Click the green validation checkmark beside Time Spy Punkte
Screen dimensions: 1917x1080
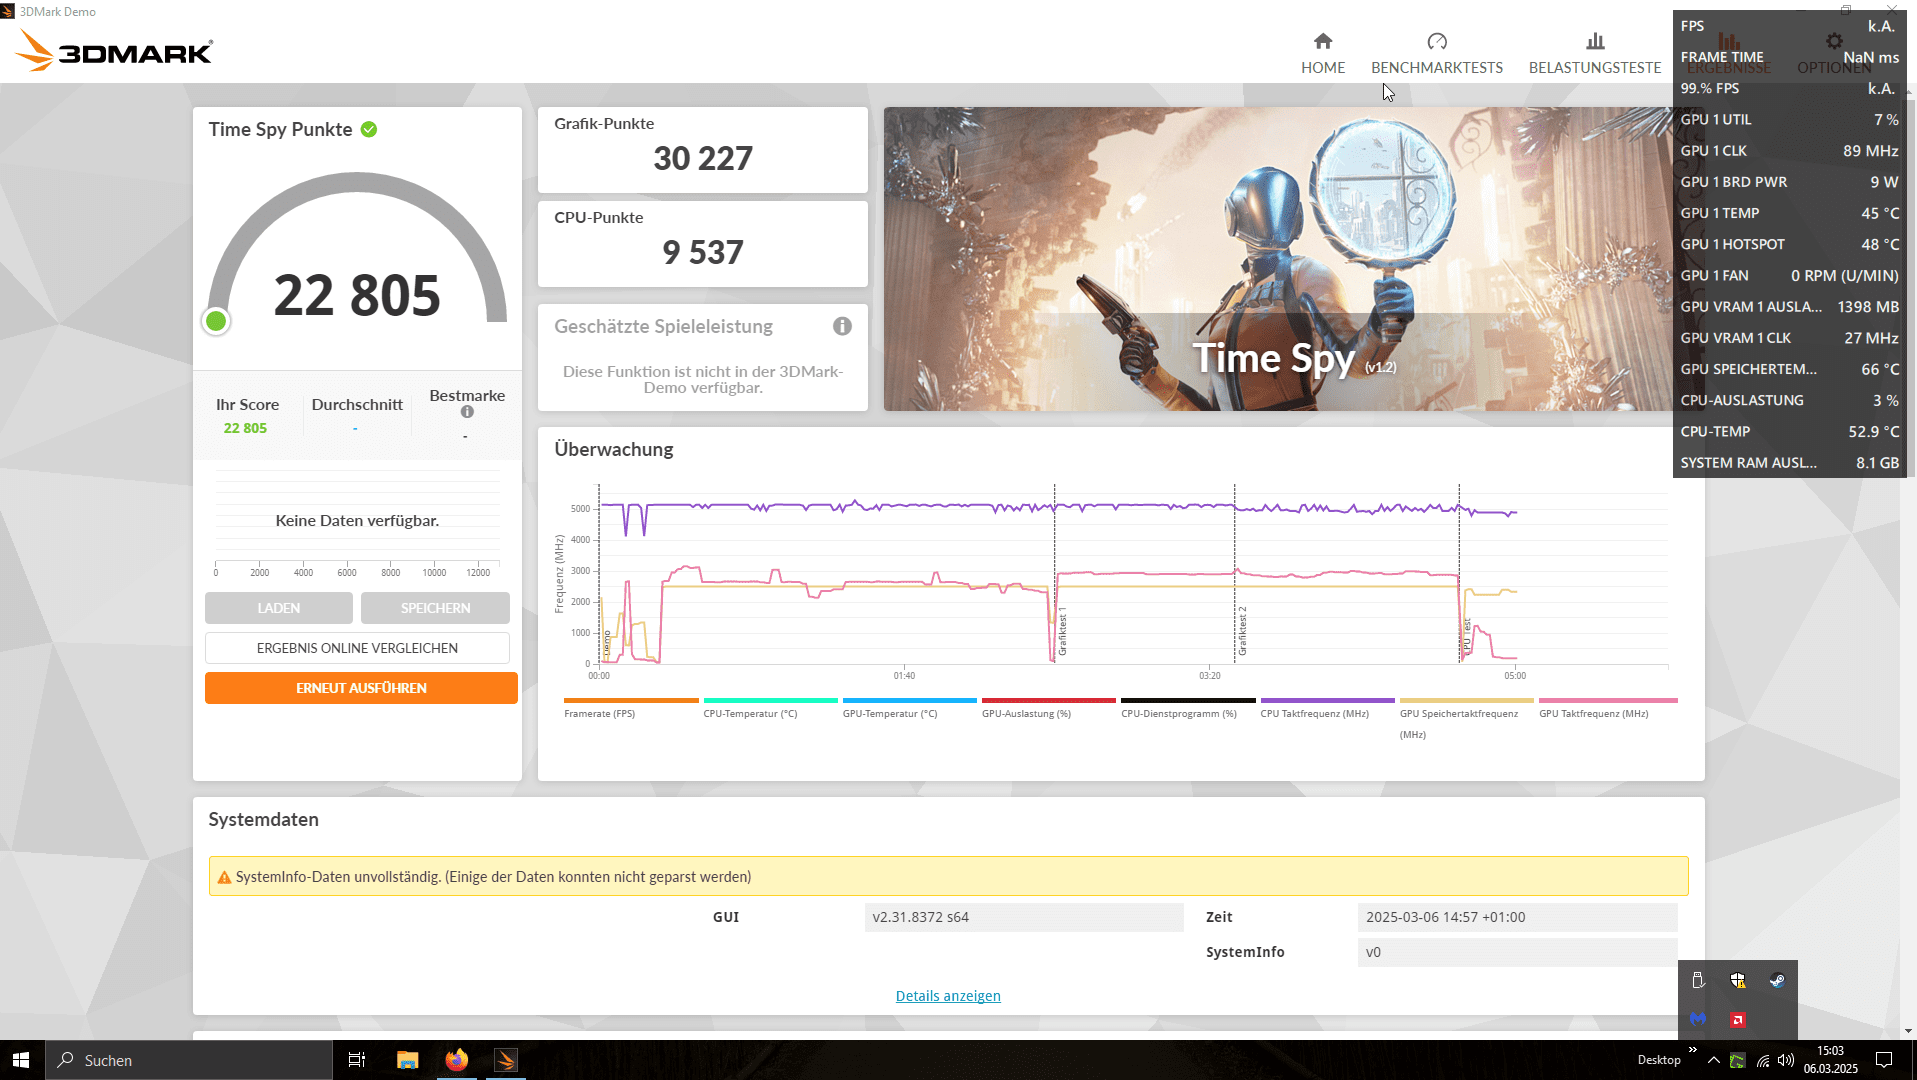click(x=369, y=129)
